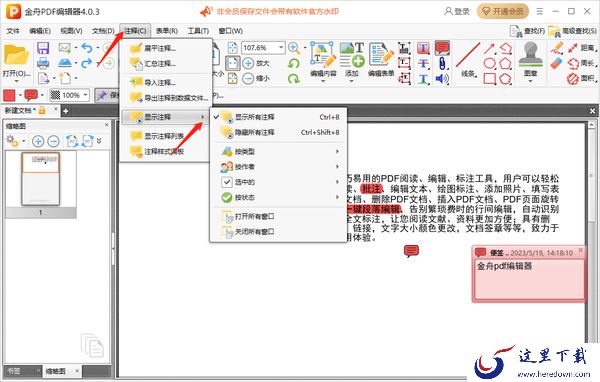Choose 关闭所有窗口 menu item
This screenshot has height=382, width=600.
pyautogui.click(x=278, y=232)
